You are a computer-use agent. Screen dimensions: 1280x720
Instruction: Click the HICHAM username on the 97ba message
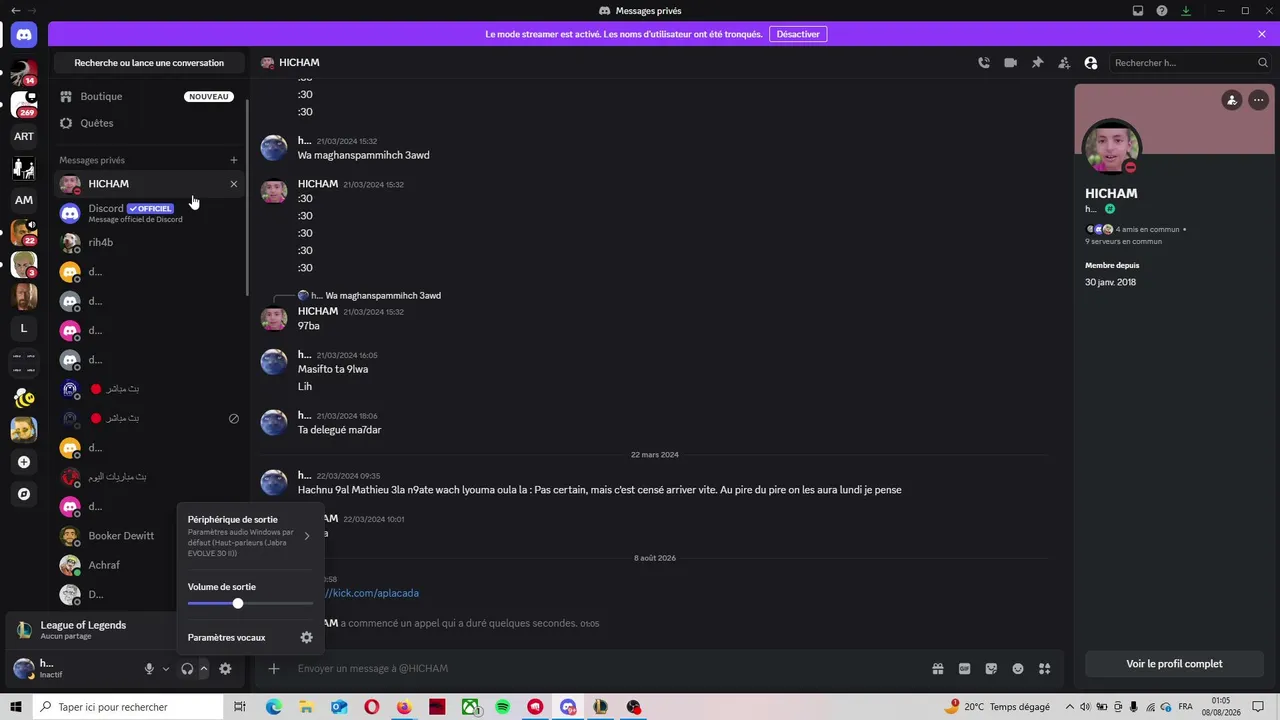[318, 311]
